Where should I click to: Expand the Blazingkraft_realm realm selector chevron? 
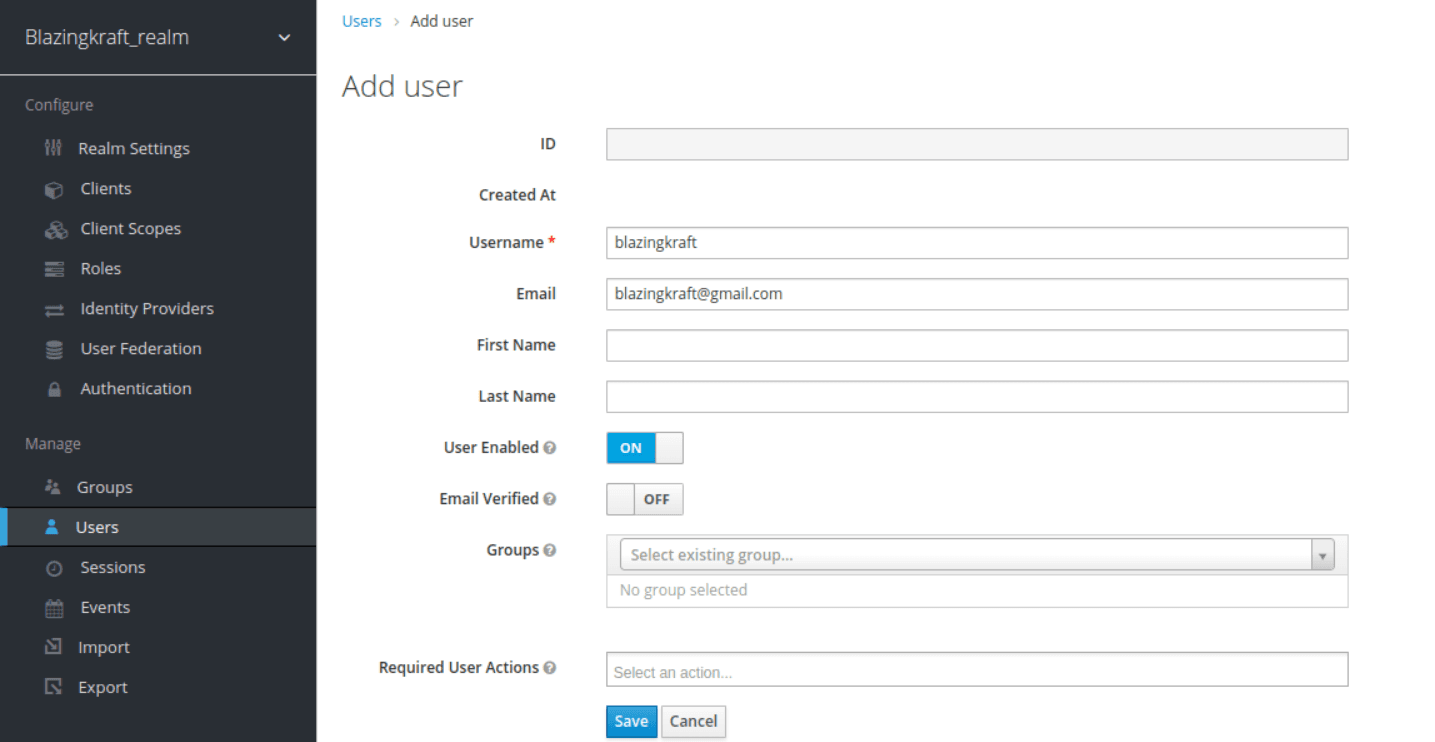[284, 38]
